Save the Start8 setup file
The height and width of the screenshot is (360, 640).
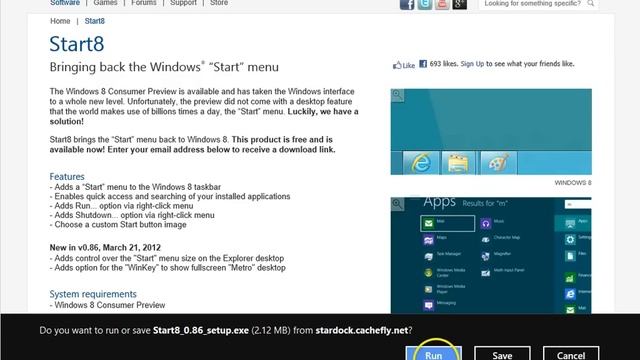click(x=502, y=353)
